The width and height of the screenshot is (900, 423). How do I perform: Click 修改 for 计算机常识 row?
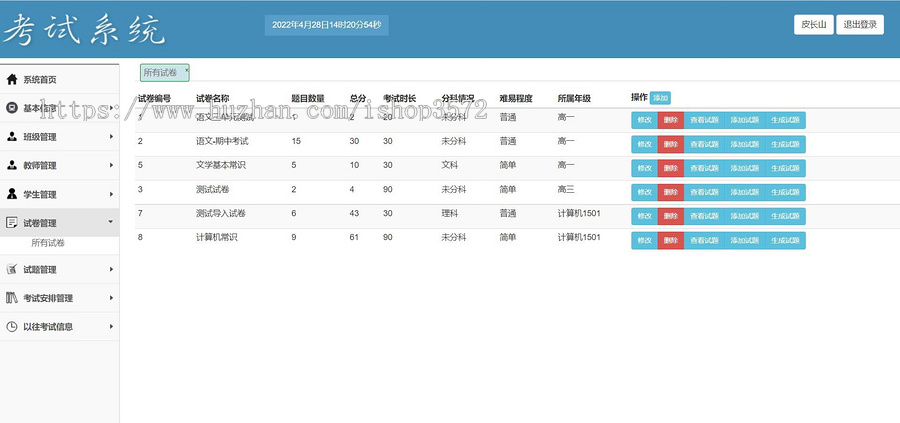(x=645, y=240)
